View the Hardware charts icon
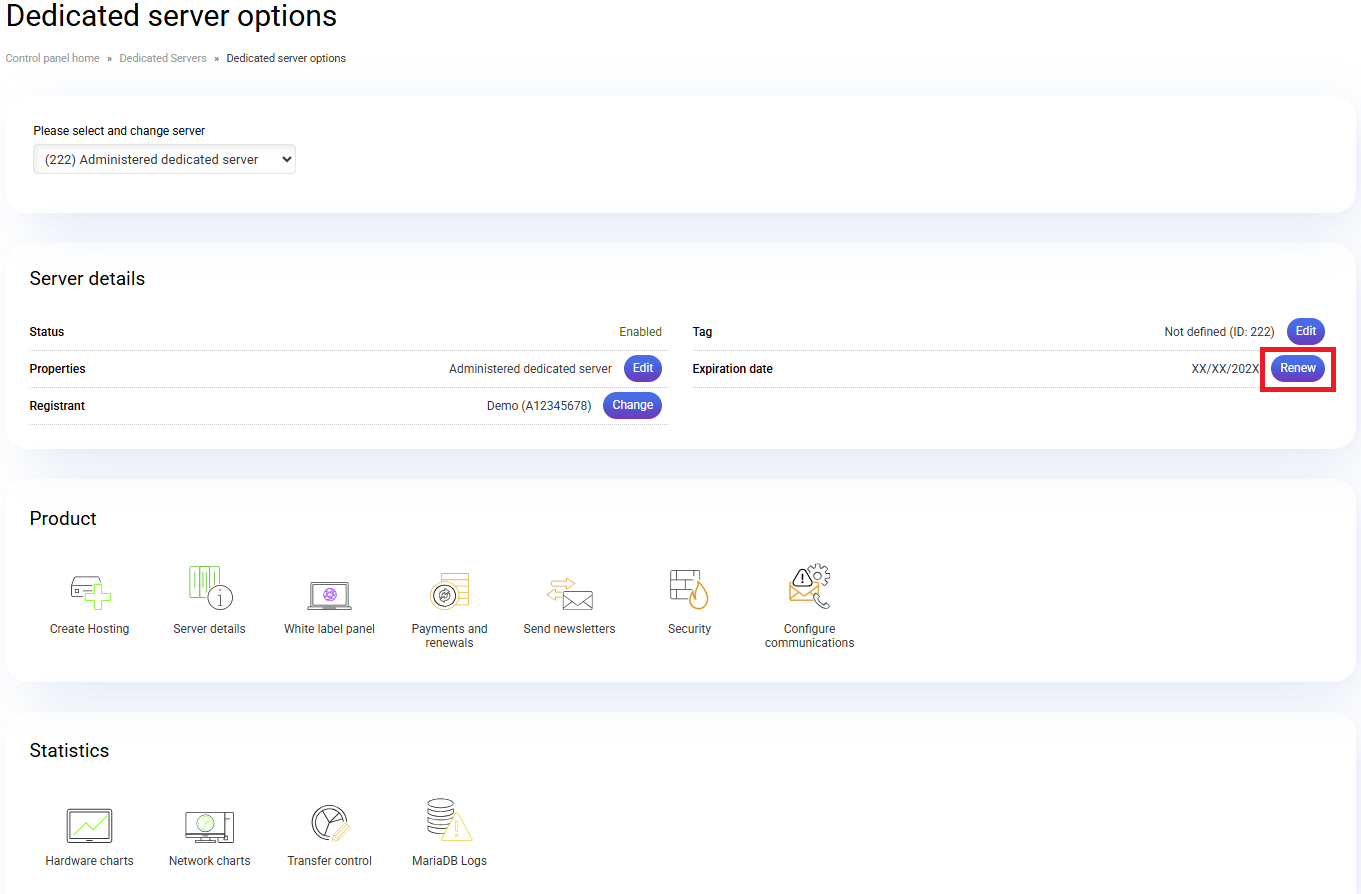The height and width of the screenshot is (894, 1361). pyautogui.click(x=89, y=826)
